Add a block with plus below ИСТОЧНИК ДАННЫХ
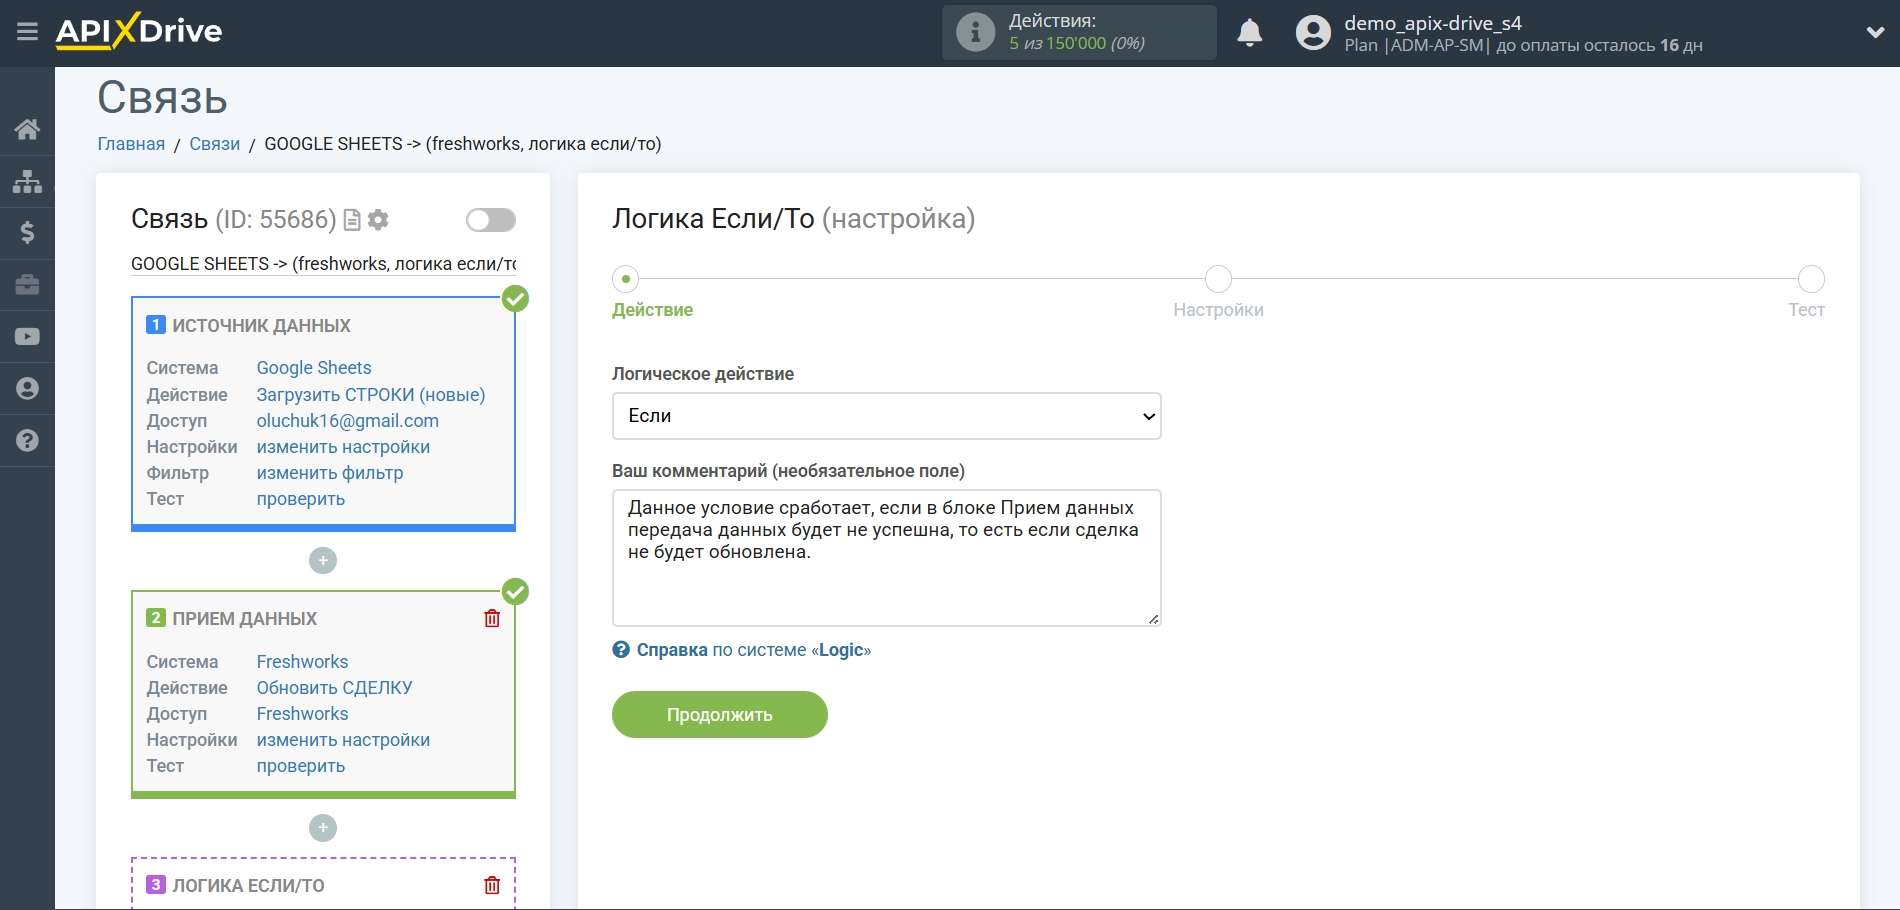The height and width of the screenshot is (910, 1900). click(323, 561)
